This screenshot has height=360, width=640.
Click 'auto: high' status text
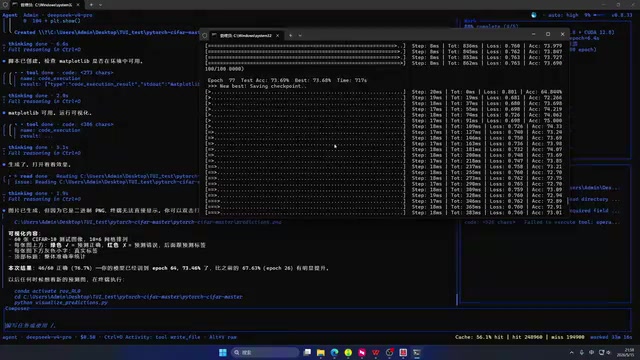563,15
